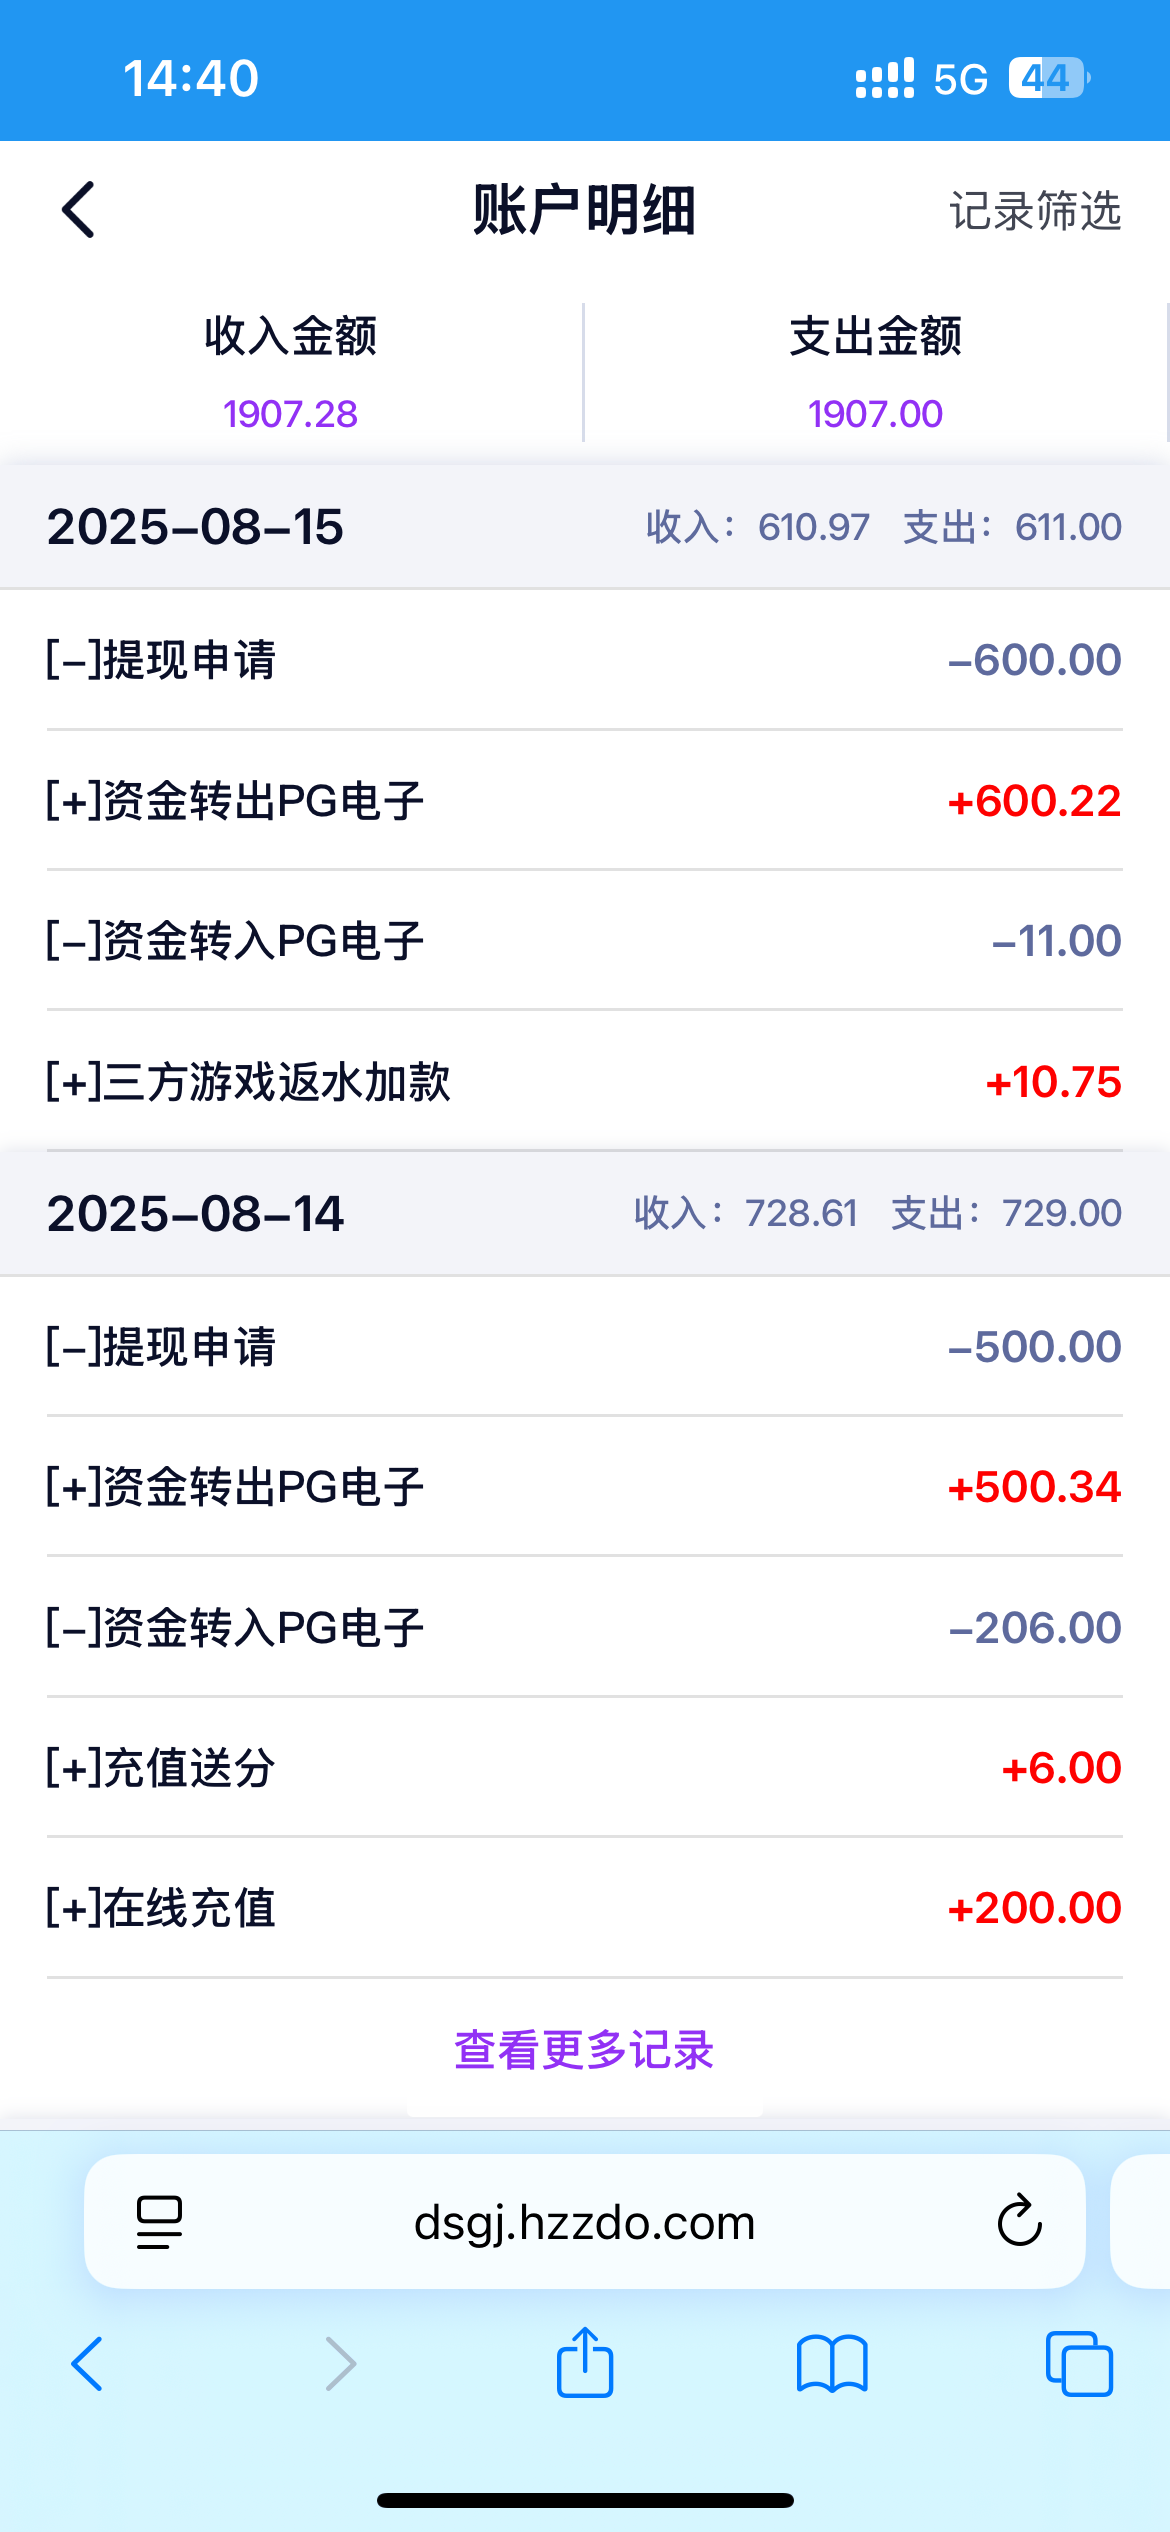Expand the 2025-08-15 date header
The height and width of the screenshot is (2532, 1170).
click(x=584, y=527)
